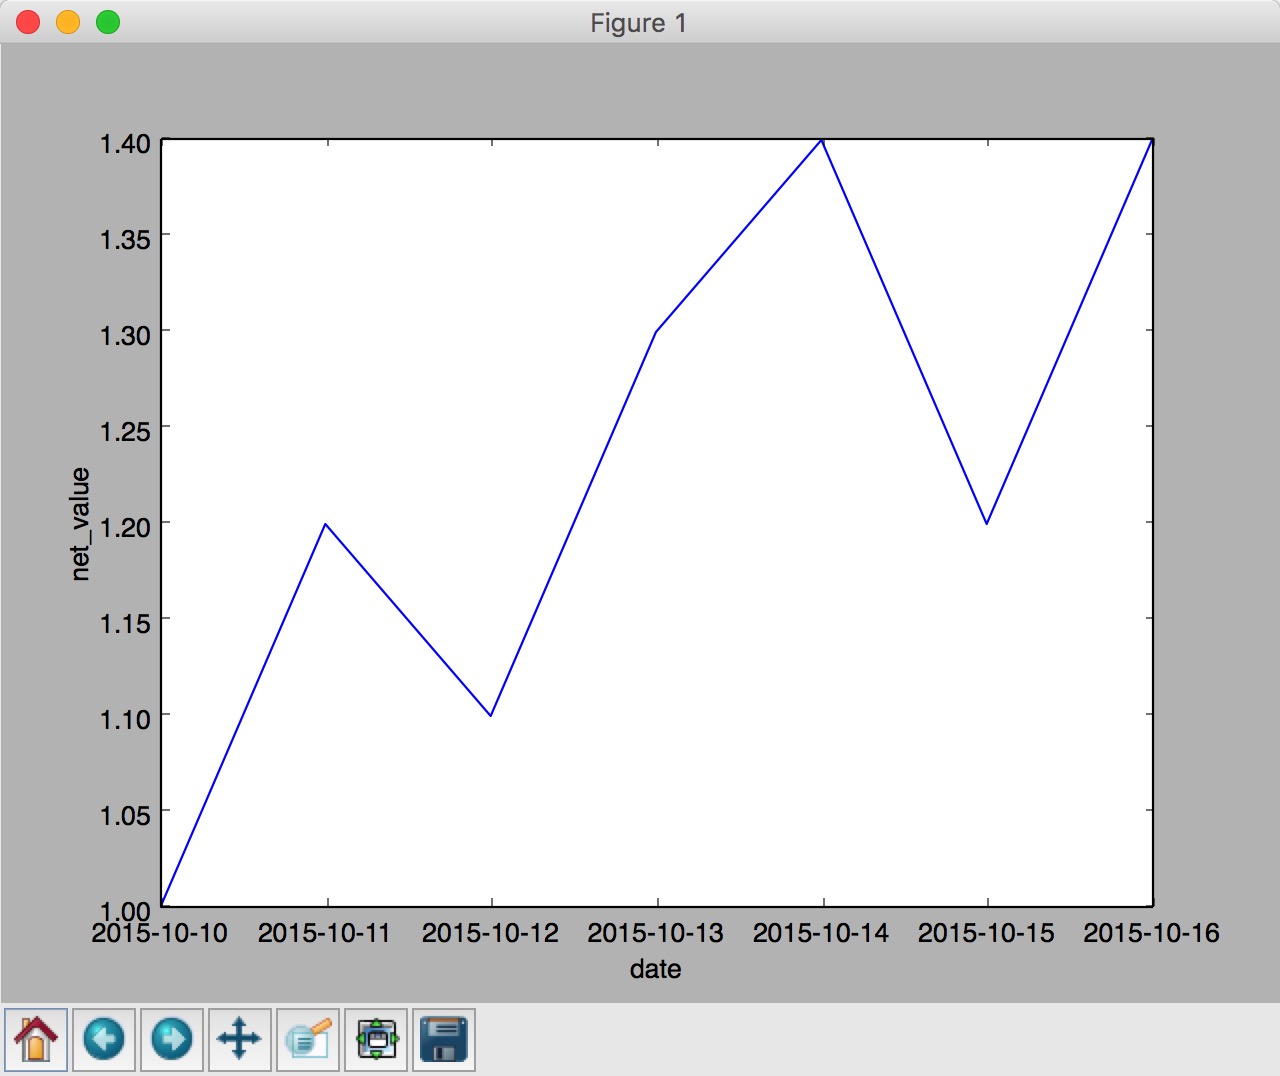Click the 2015-10-15 tick label

pyautogui.click(x=986, y=933)
